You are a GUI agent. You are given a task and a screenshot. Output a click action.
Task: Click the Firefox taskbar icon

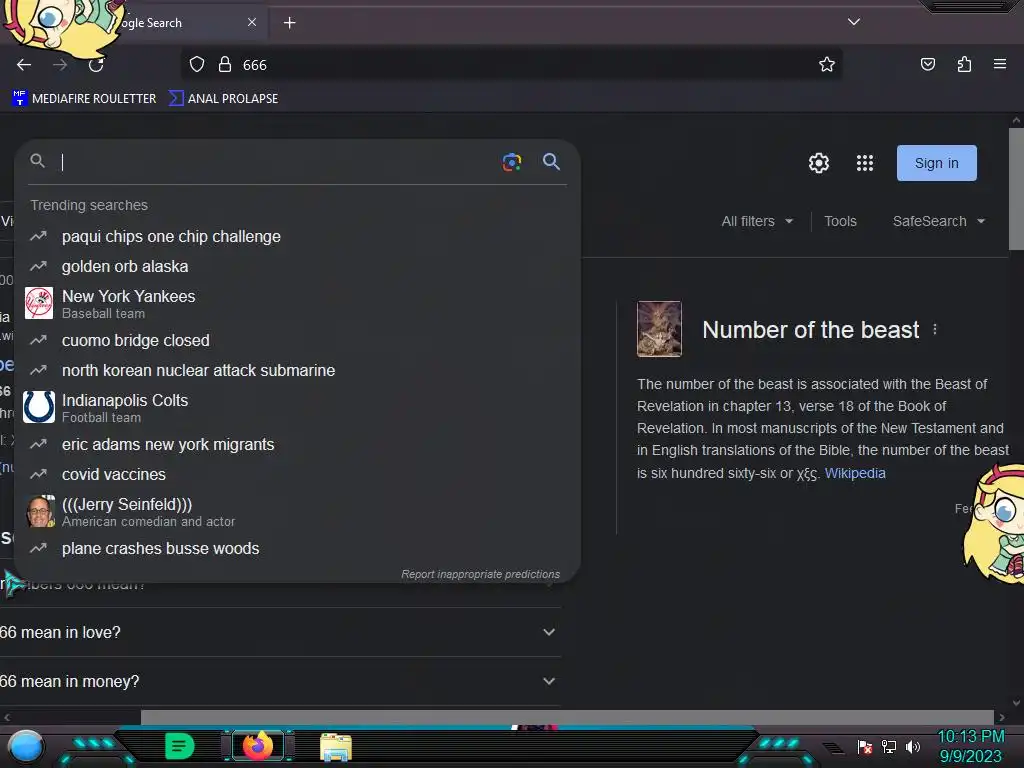pos(257,746)
